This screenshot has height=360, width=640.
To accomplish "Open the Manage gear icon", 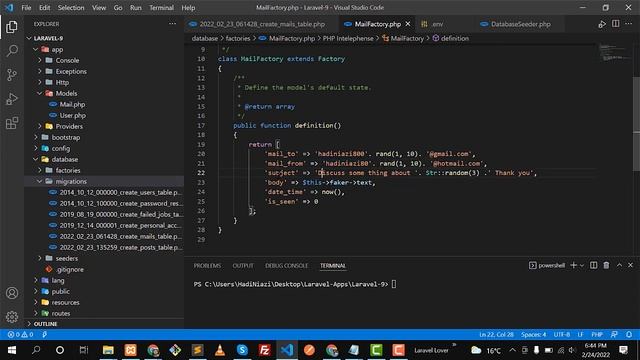I will click(12, 316).
